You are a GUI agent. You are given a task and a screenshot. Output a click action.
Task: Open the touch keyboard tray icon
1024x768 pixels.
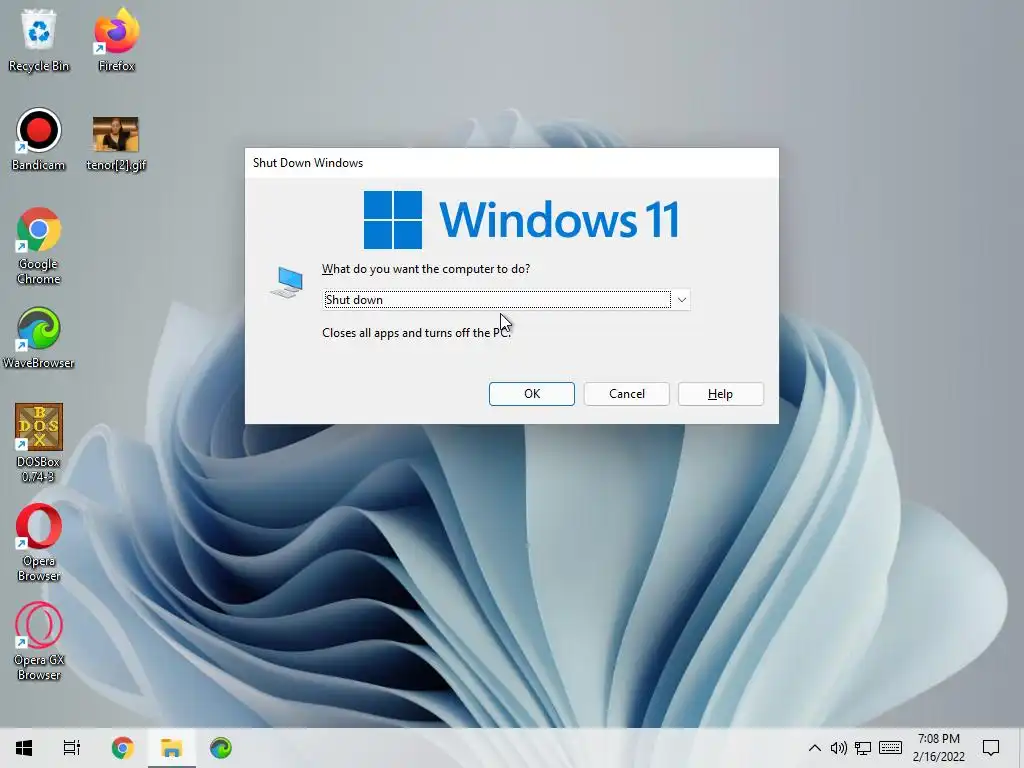tap(890, 748)
